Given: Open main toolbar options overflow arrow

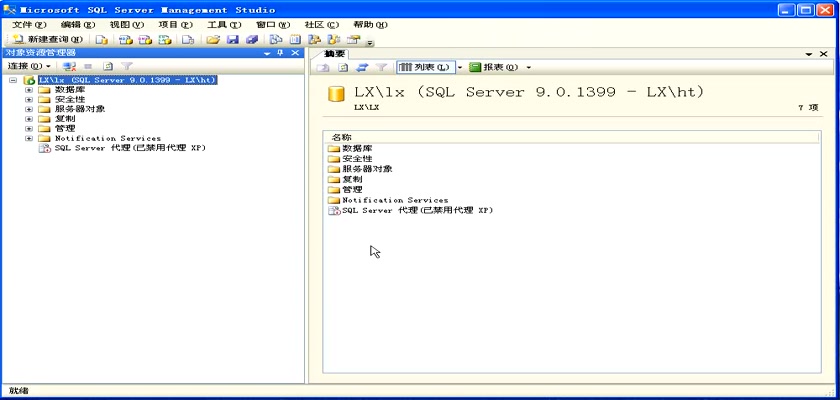Looking at the screenshot, I should [370, 42].
